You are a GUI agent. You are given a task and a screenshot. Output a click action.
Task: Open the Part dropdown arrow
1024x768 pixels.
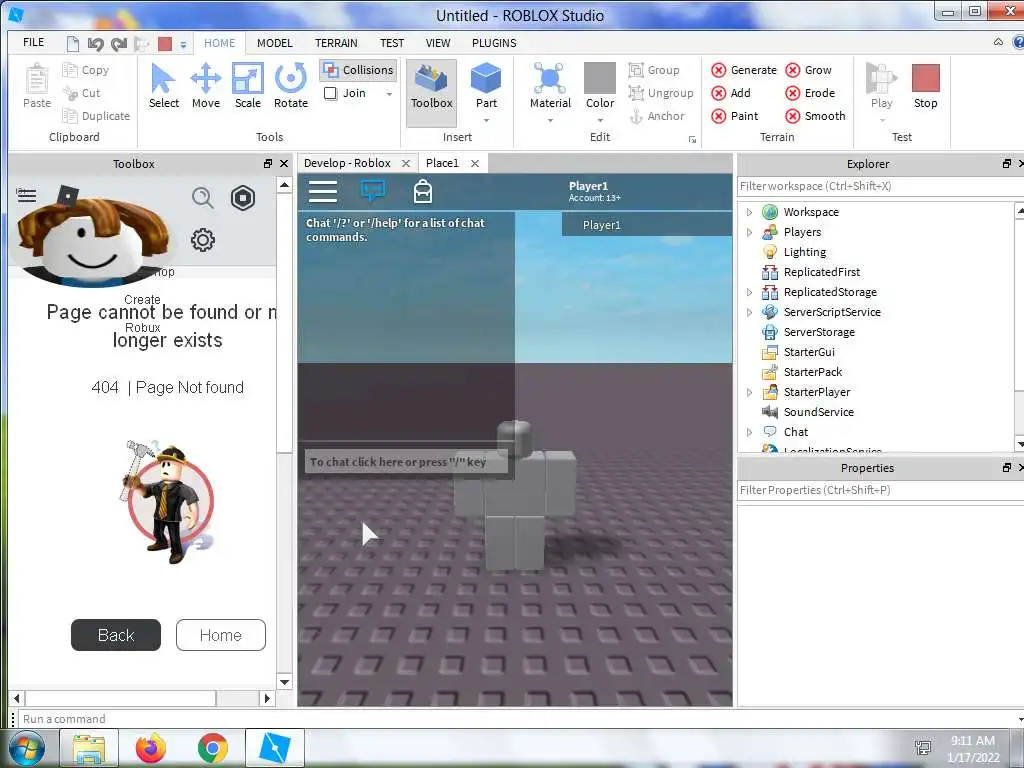click(x=486, y=121)
